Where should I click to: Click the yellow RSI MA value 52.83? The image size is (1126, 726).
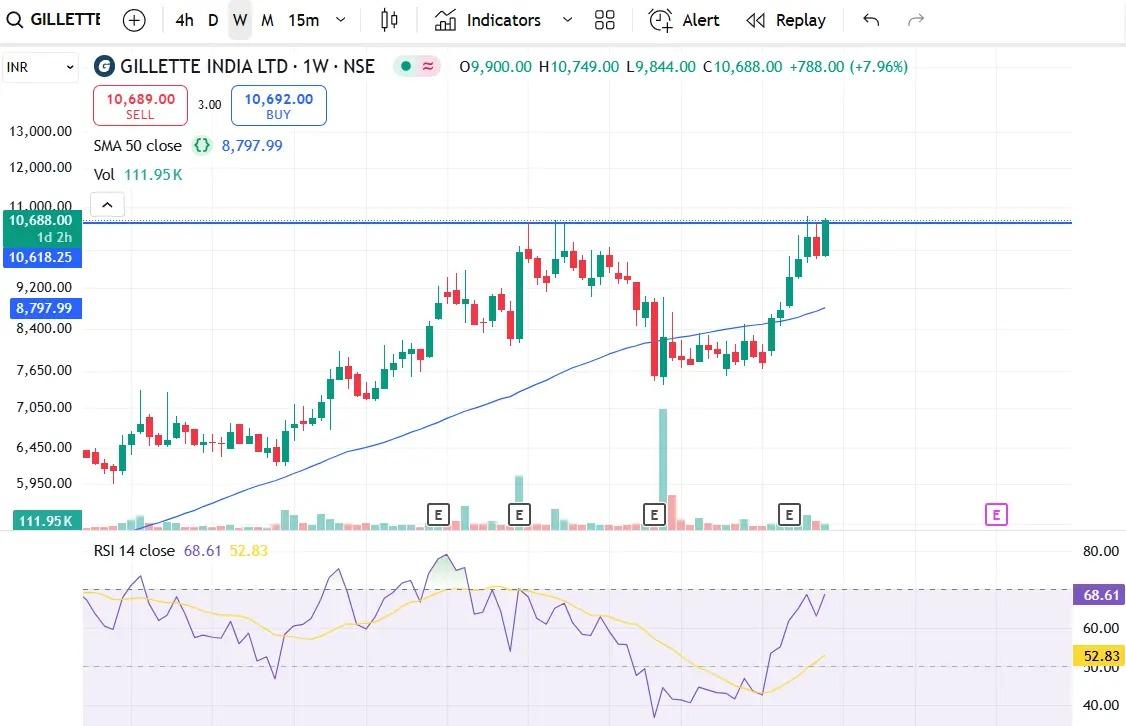[x=248, y=551]
